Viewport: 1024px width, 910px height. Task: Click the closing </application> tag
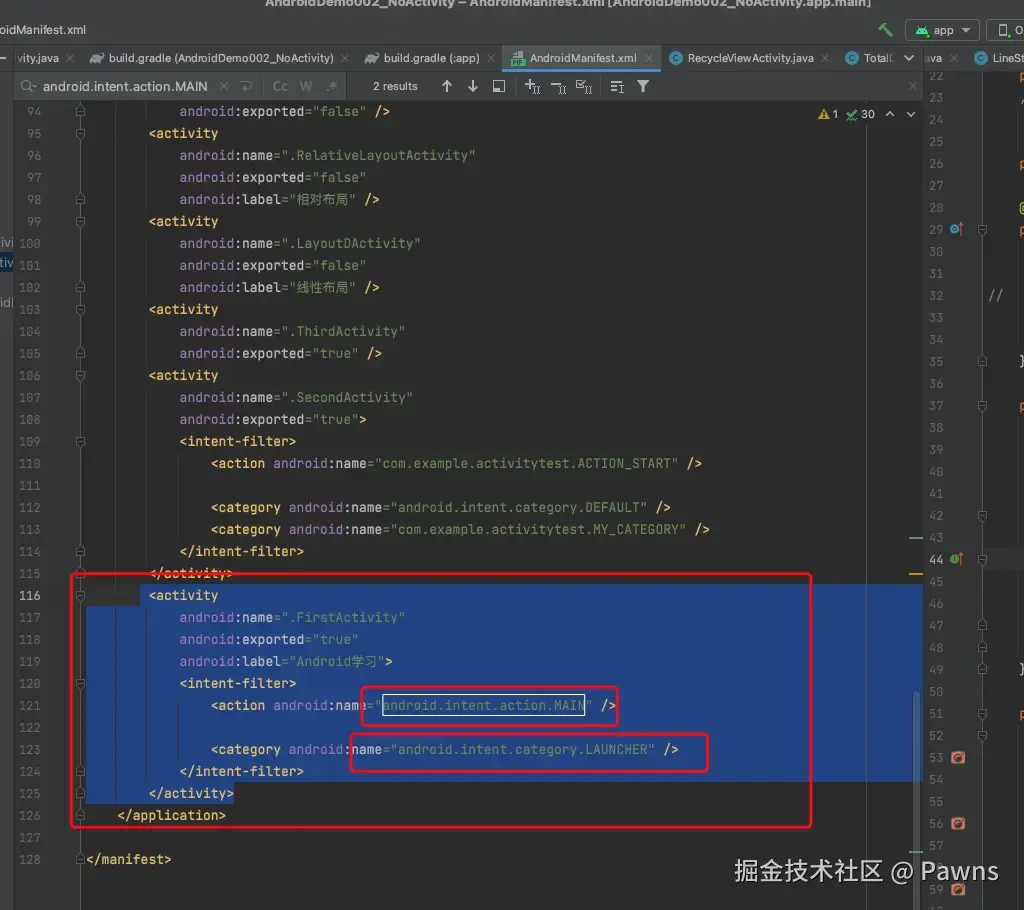coord(171,815)
